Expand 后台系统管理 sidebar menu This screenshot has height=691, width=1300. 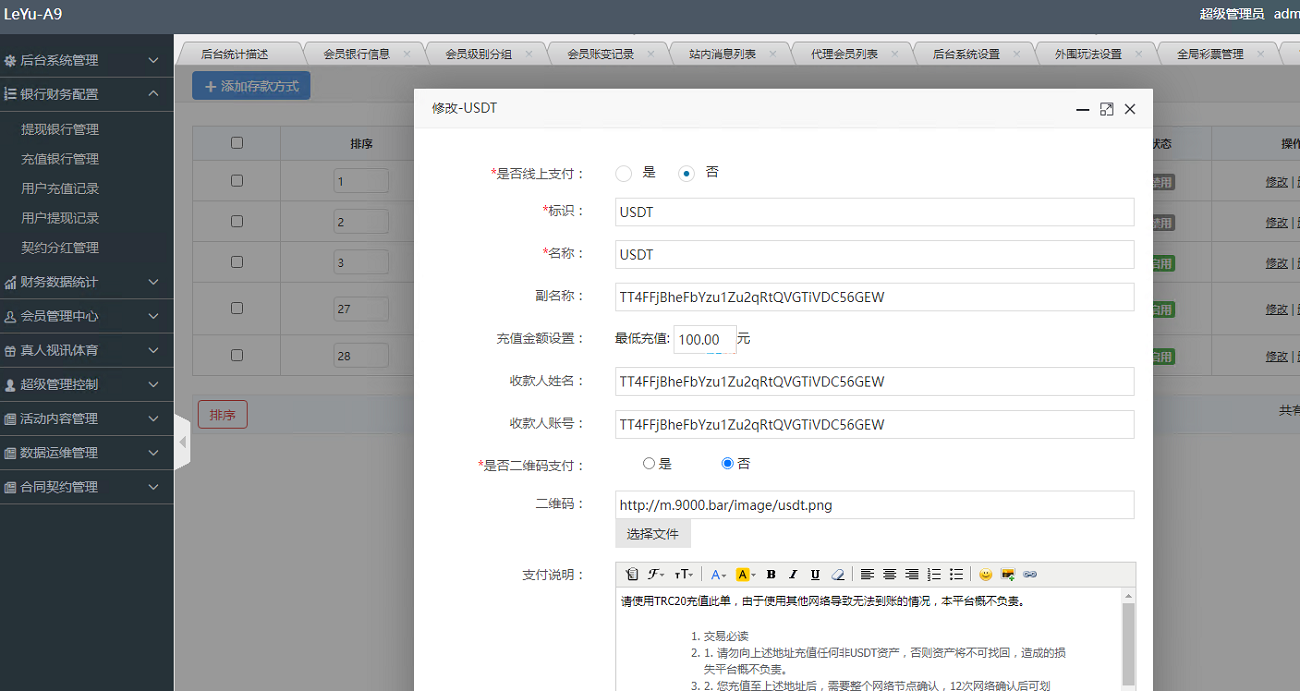tap(87, 60)
